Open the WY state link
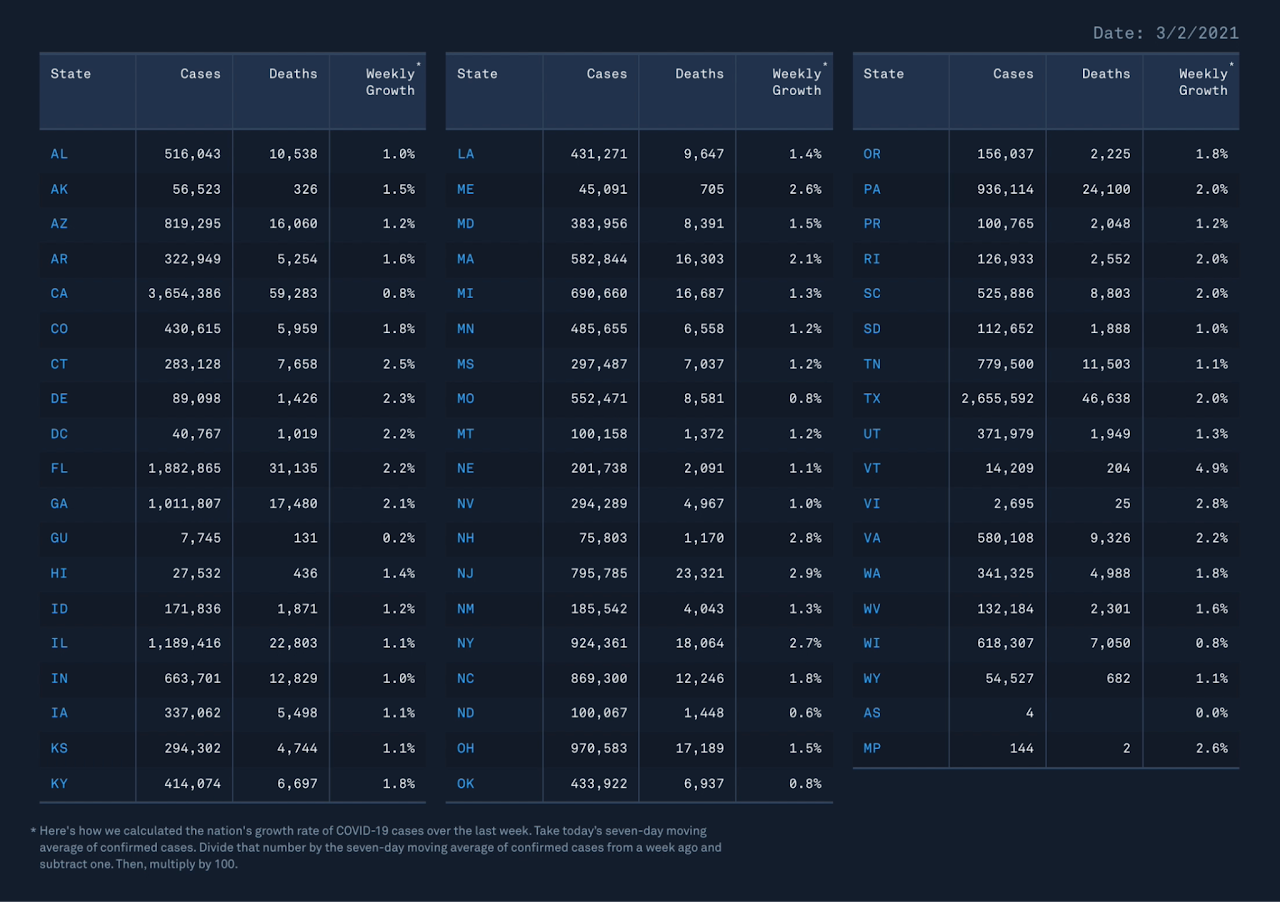This screenshot has height=902, width=1280. click(872, 678)
